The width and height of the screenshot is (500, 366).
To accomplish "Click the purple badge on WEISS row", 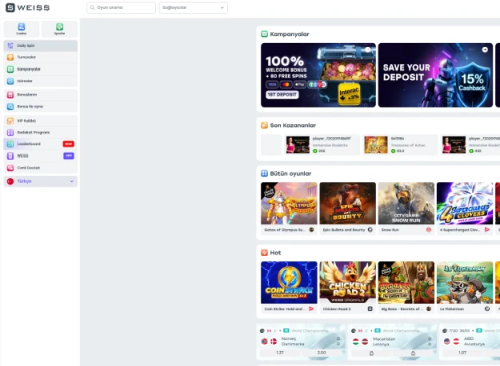I will [x=68, y=156].
